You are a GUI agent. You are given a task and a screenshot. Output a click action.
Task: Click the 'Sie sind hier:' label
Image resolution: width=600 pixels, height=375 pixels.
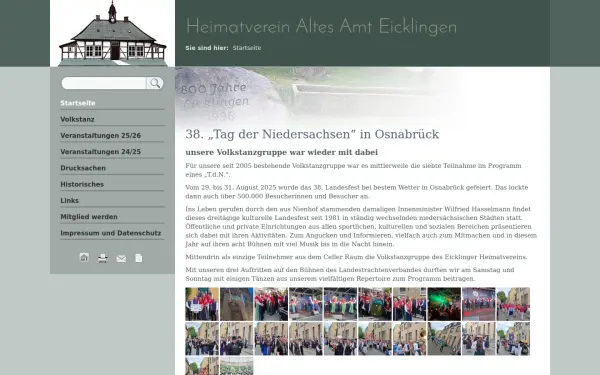click(207, 48)
